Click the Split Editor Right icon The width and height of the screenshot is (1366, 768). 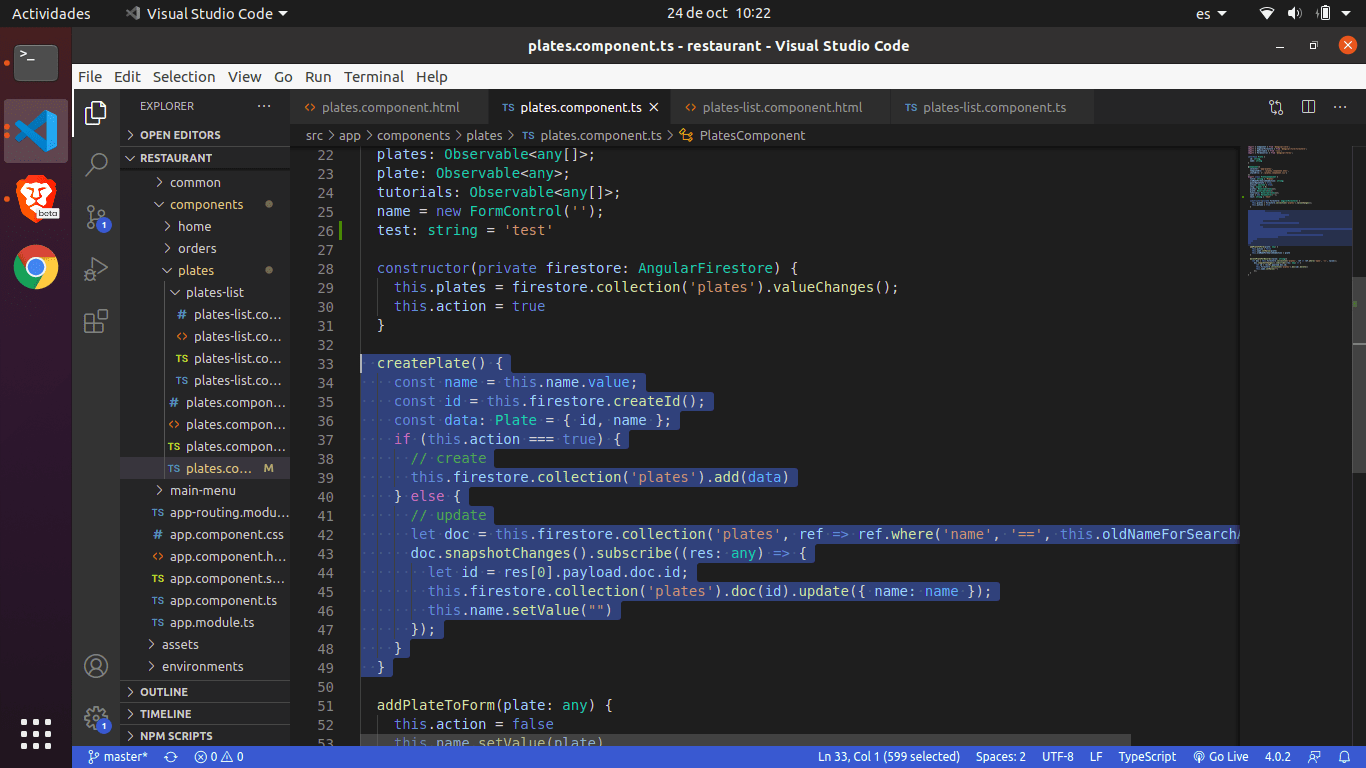click(1308, 107)
